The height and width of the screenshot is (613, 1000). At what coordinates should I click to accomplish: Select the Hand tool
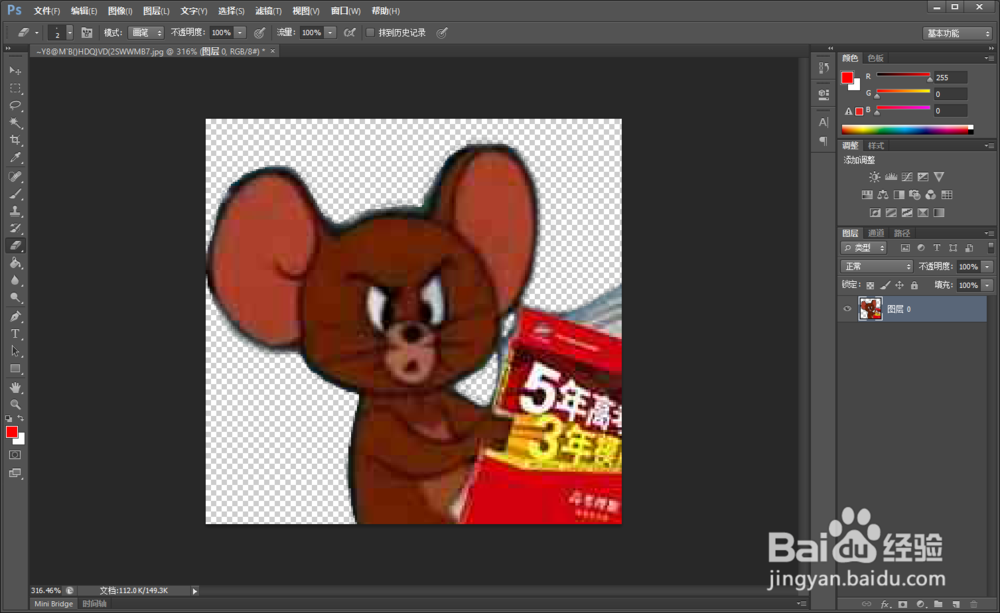coord(15,387)
